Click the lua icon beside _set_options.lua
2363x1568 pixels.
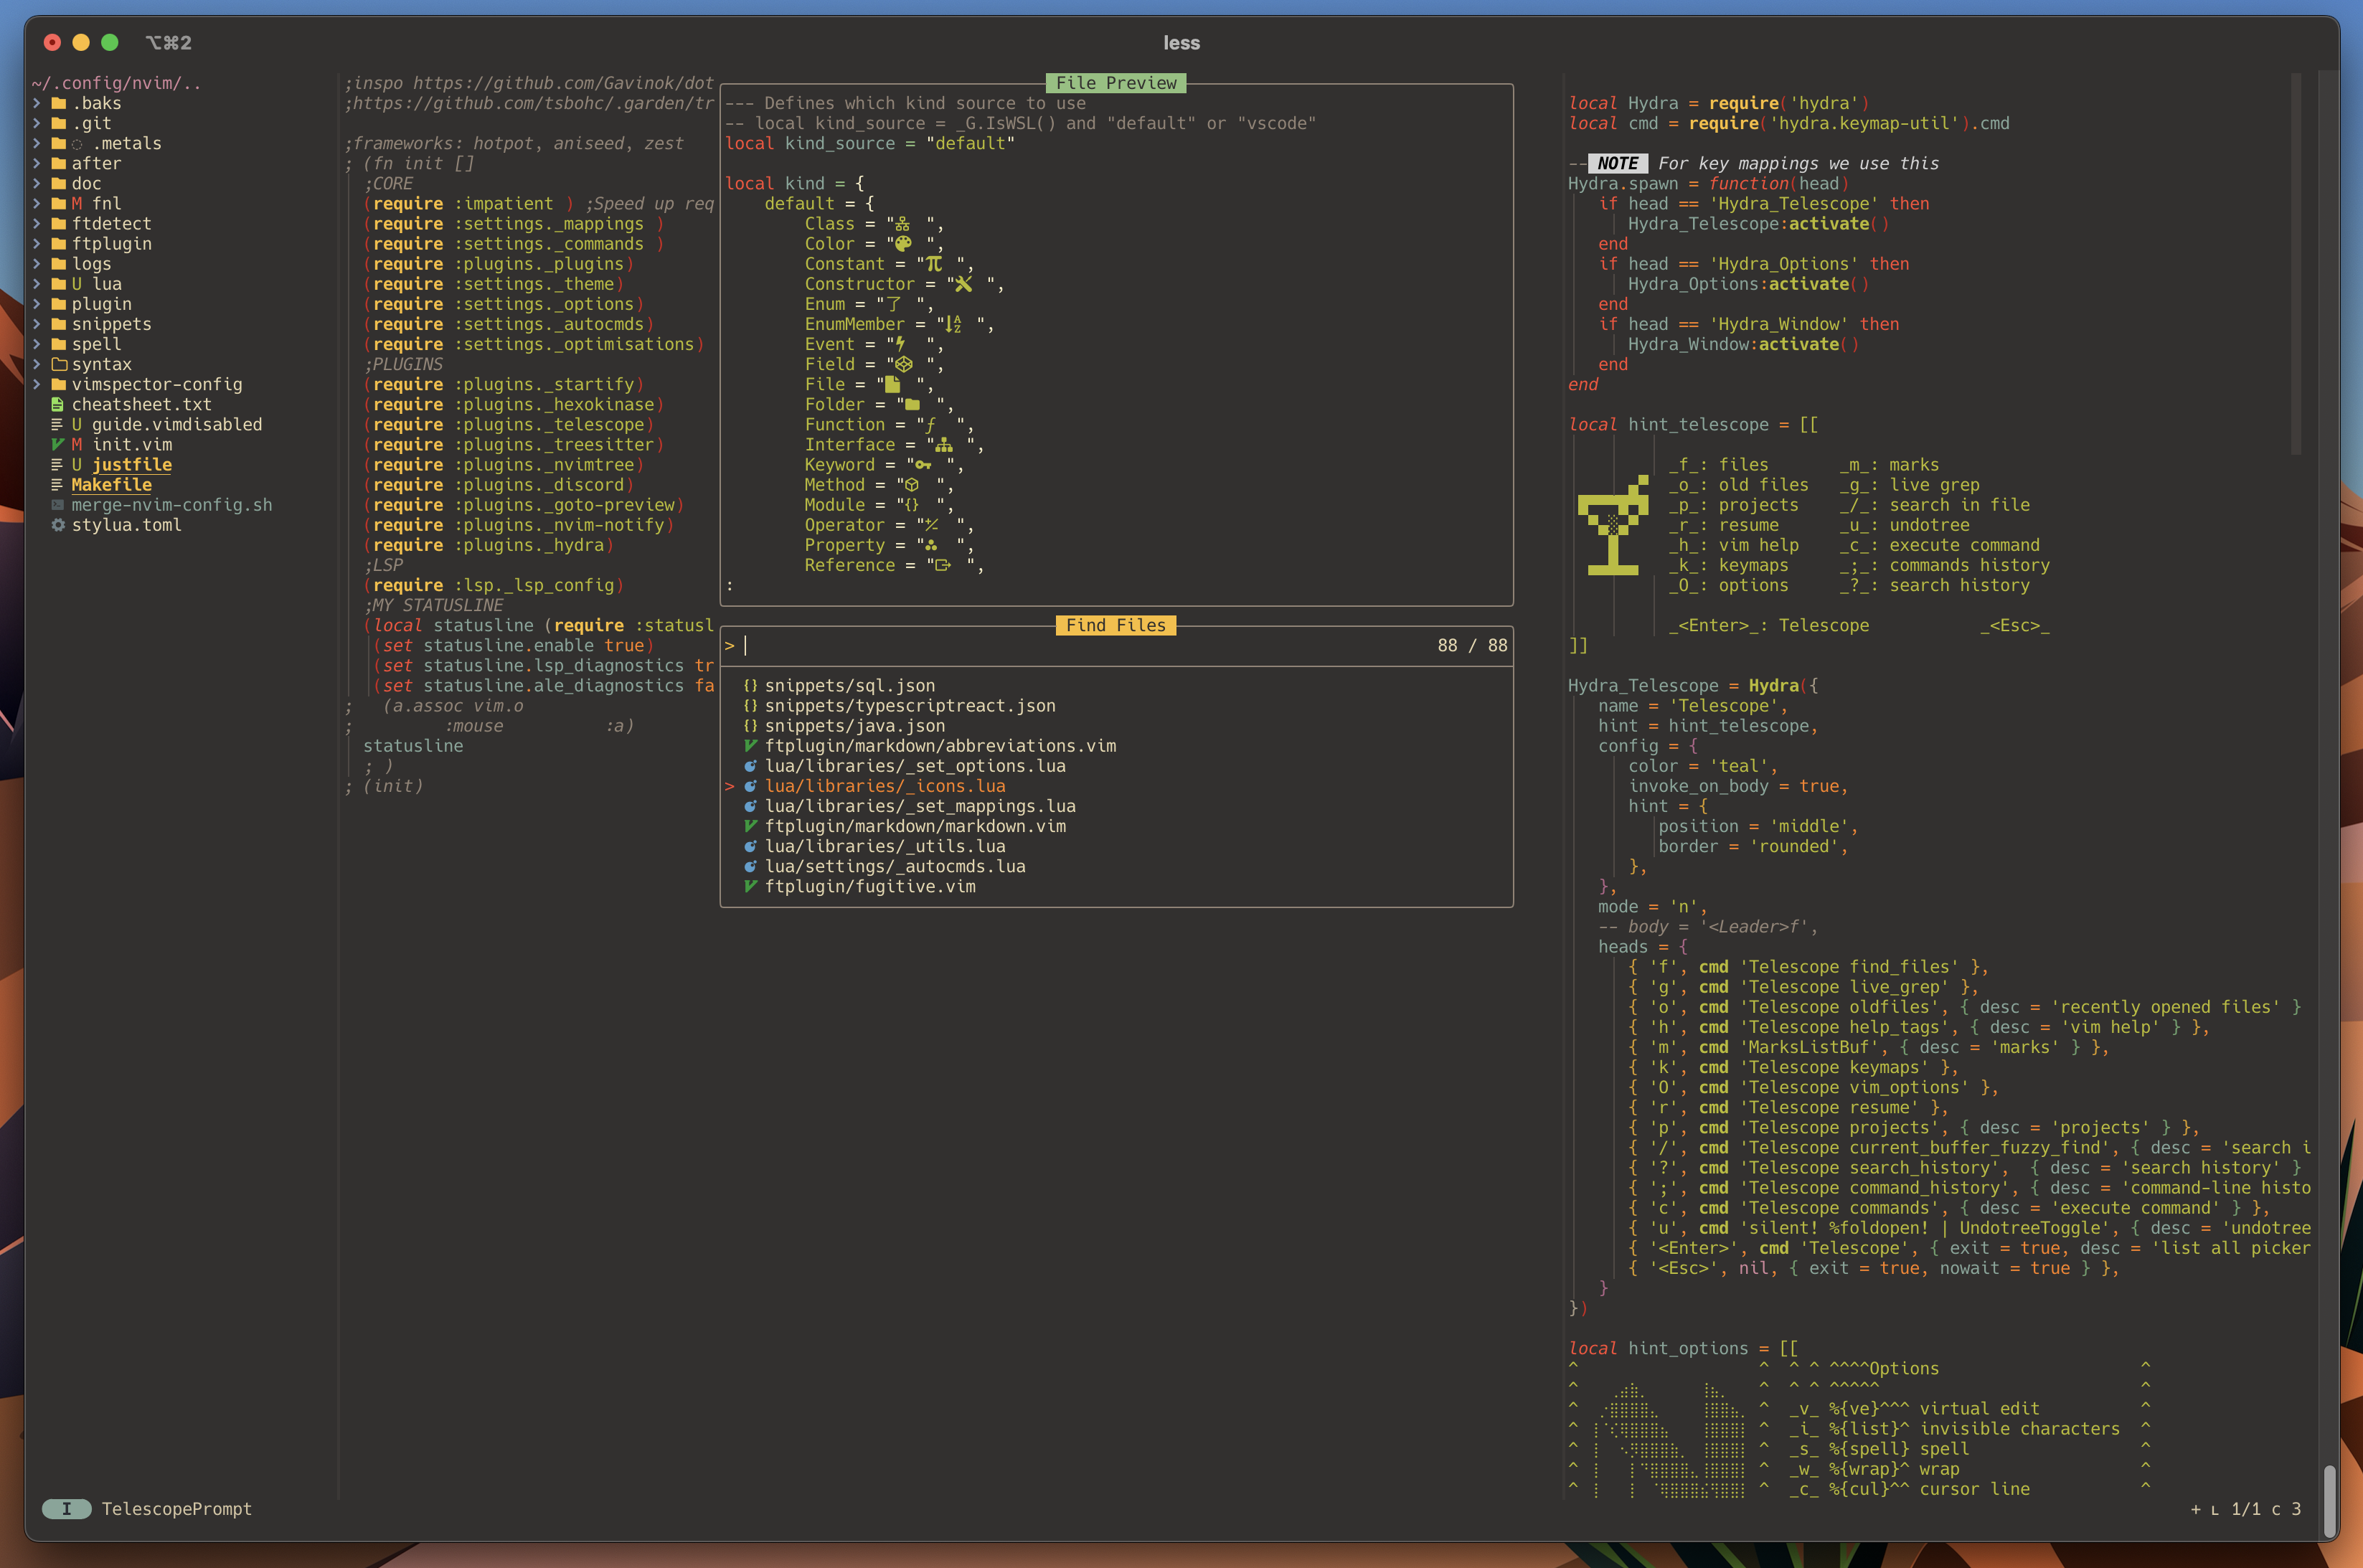(x=750, y=766)
